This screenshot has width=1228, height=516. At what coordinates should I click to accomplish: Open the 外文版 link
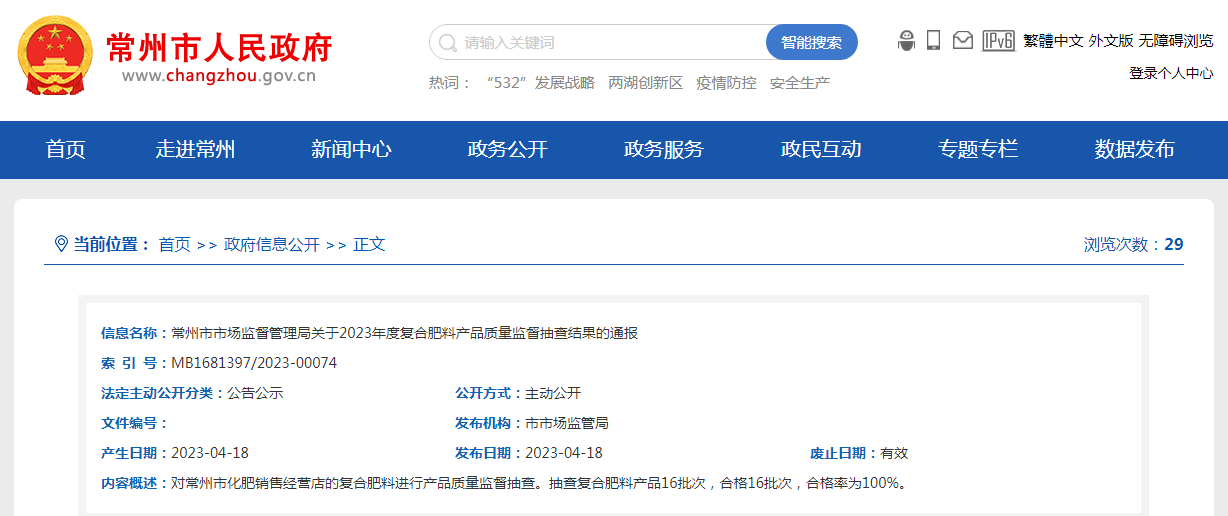coord(1111,41)
